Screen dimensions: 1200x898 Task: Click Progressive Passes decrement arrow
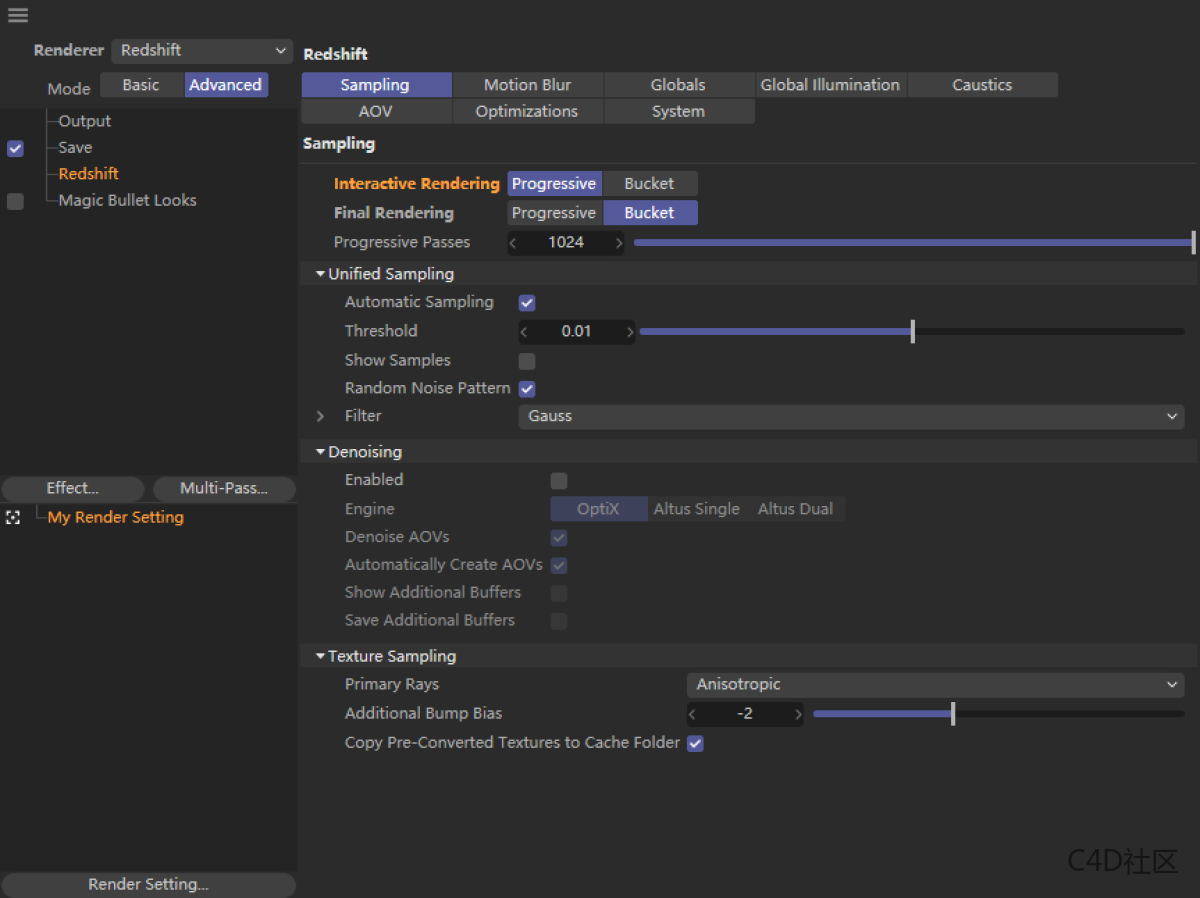[514, 243]
